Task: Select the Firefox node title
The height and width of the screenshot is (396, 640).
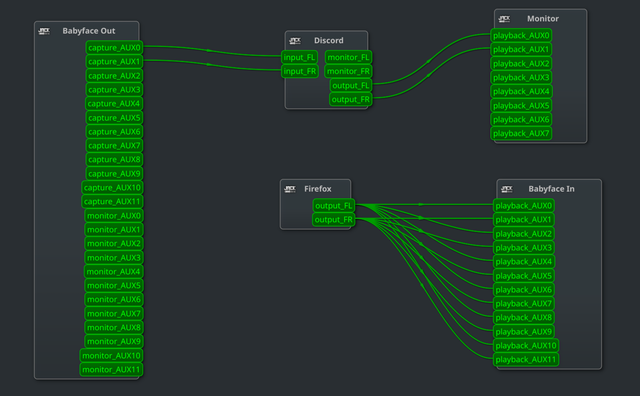Action: tap(318, 189)
